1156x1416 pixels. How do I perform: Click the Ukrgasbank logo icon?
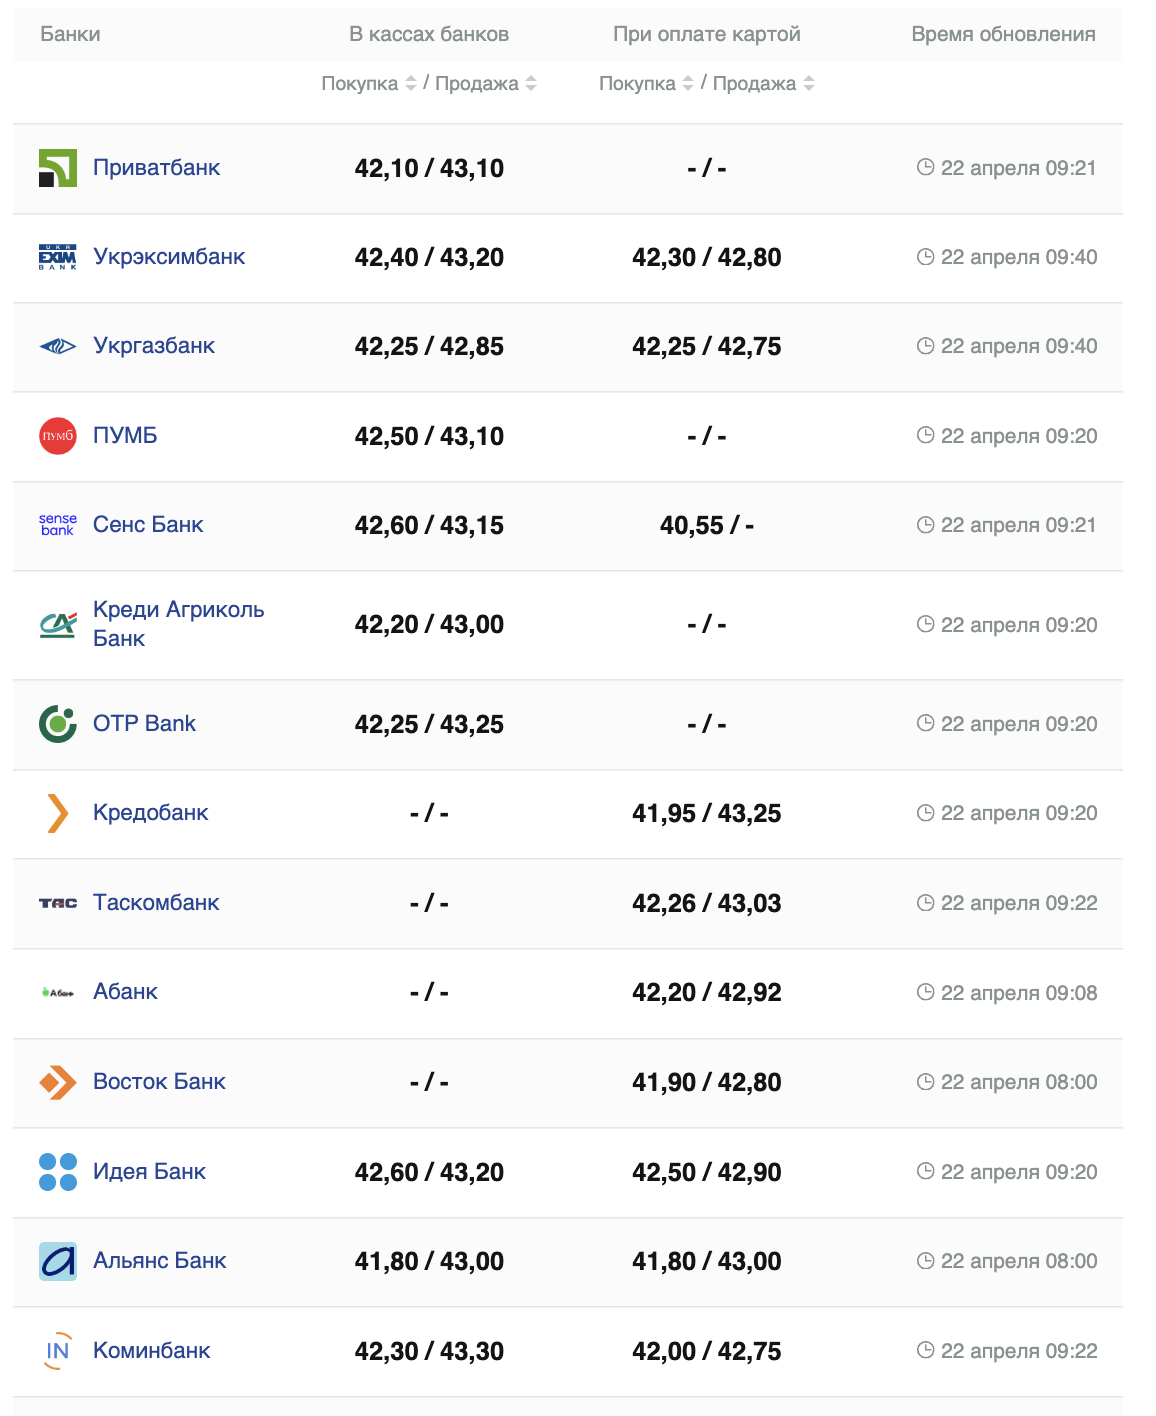click(57, 346)
